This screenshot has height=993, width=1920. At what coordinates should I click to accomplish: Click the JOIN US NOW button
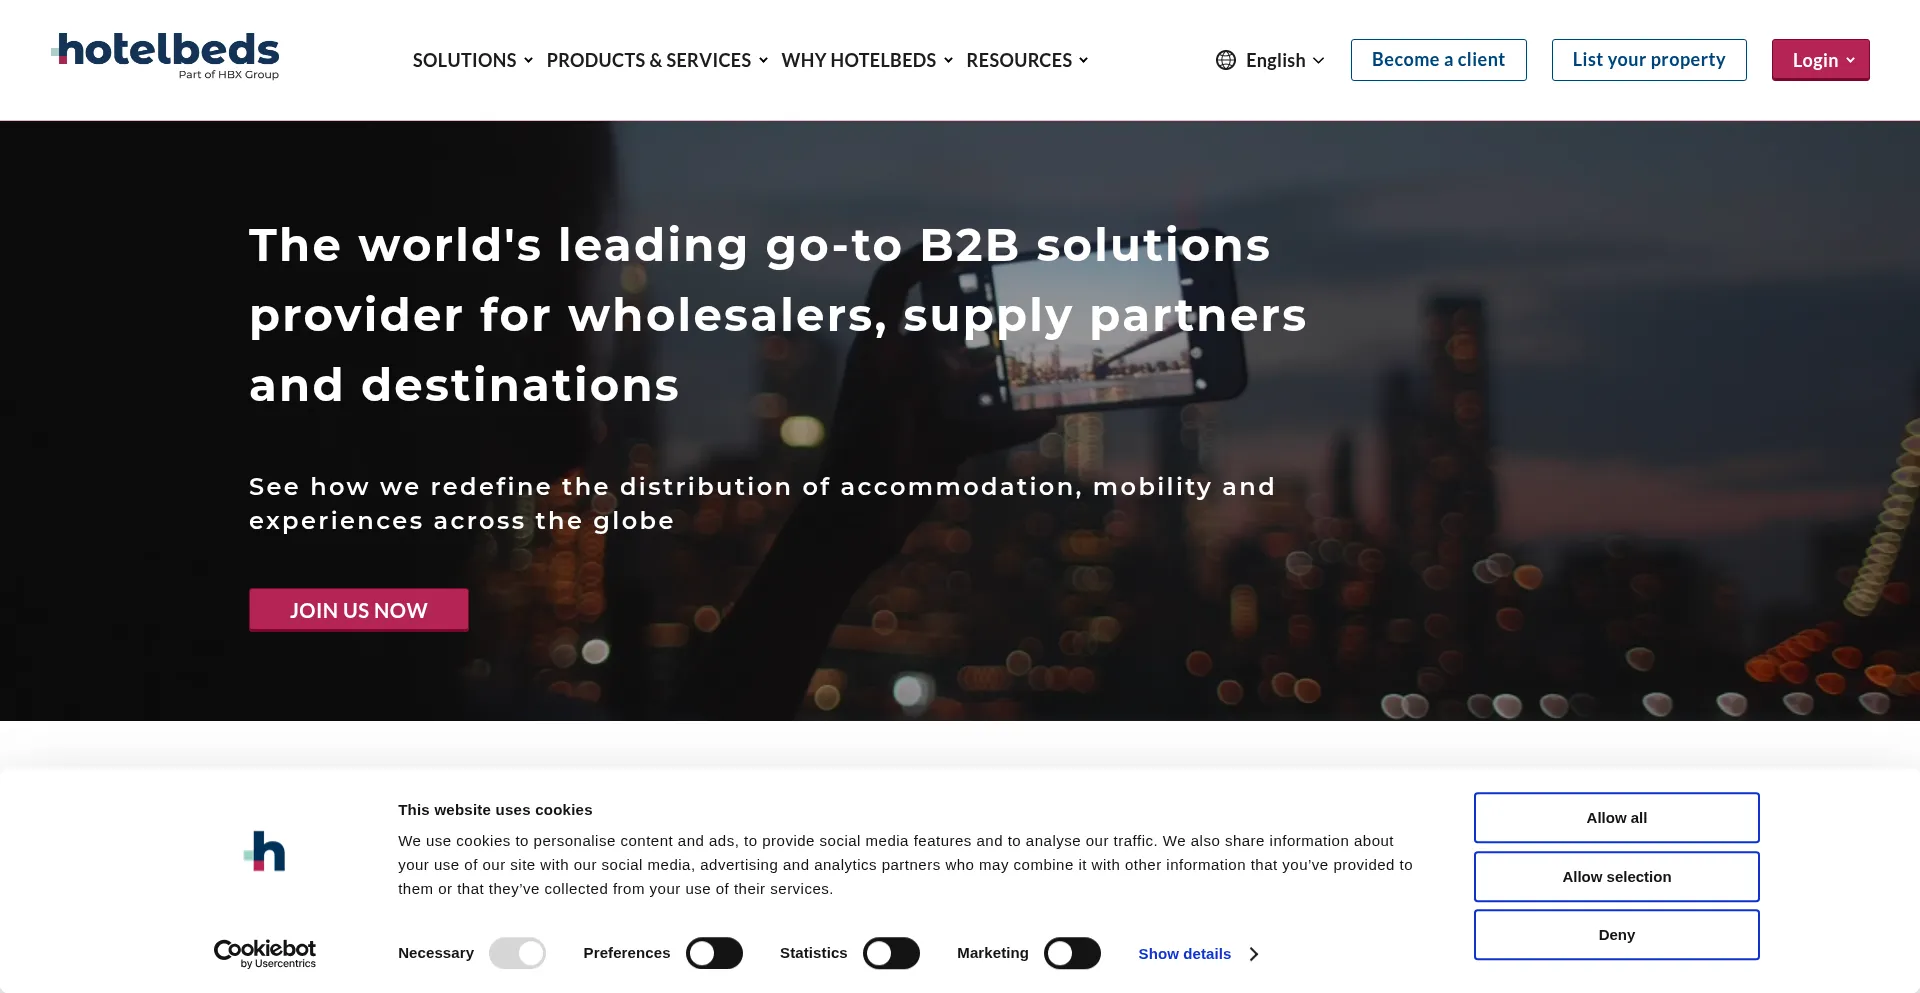click(x=359, y=610)
